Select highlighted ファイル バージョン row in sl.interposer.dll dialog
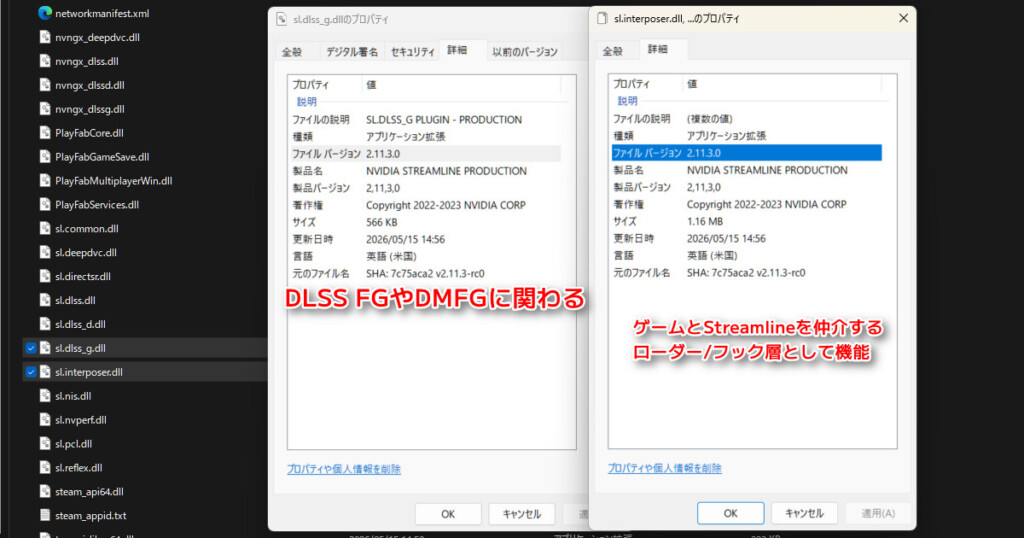The height and width of the screenshot is (538, 1024). [x=746, y=153]
